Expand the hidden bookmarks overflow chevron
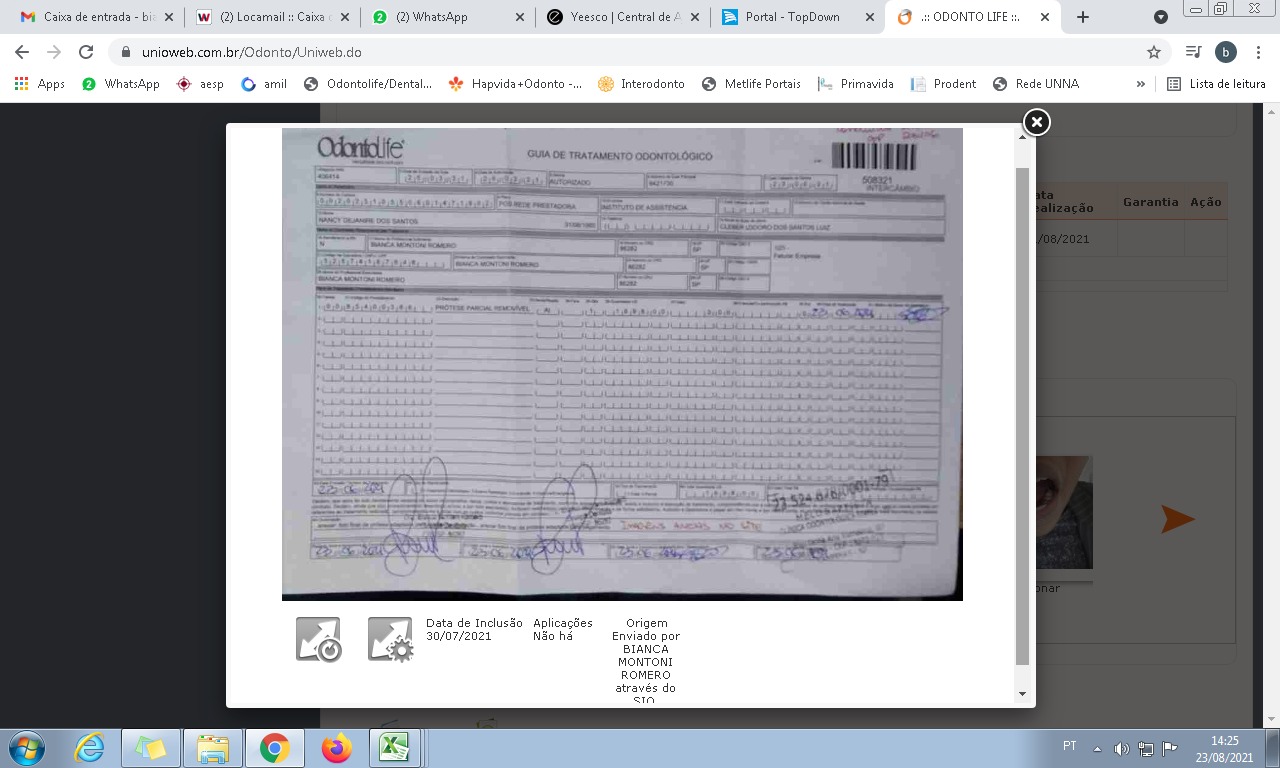The image size is (1280, 768). pos(1141,84)
